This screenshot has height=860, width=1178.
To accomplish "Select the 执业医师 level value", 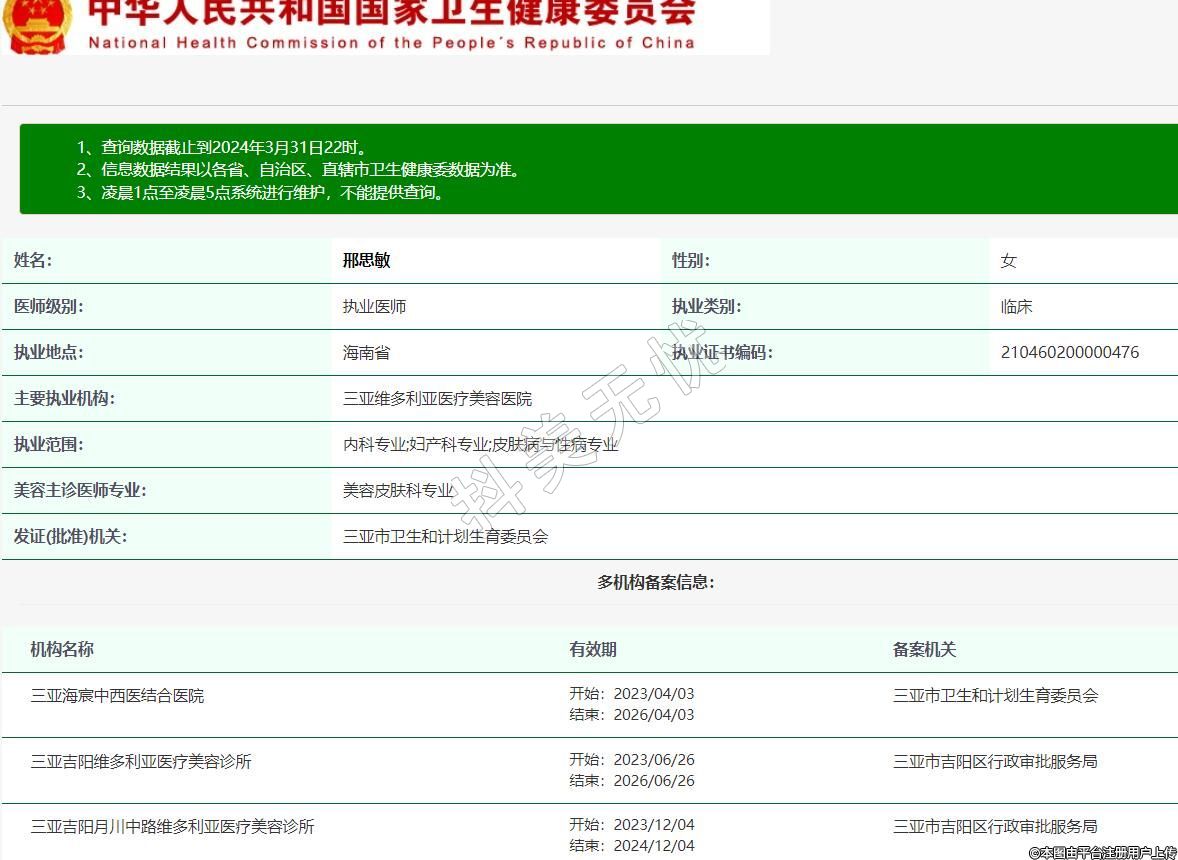I will pos(374,307).
